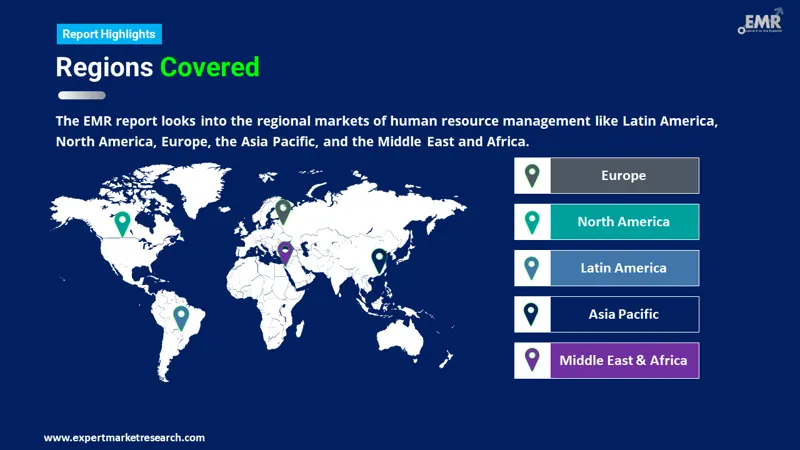This screenshot has width=800, height=450.
Task: Click the Regions Covered heading
Action: click(157, 67)
